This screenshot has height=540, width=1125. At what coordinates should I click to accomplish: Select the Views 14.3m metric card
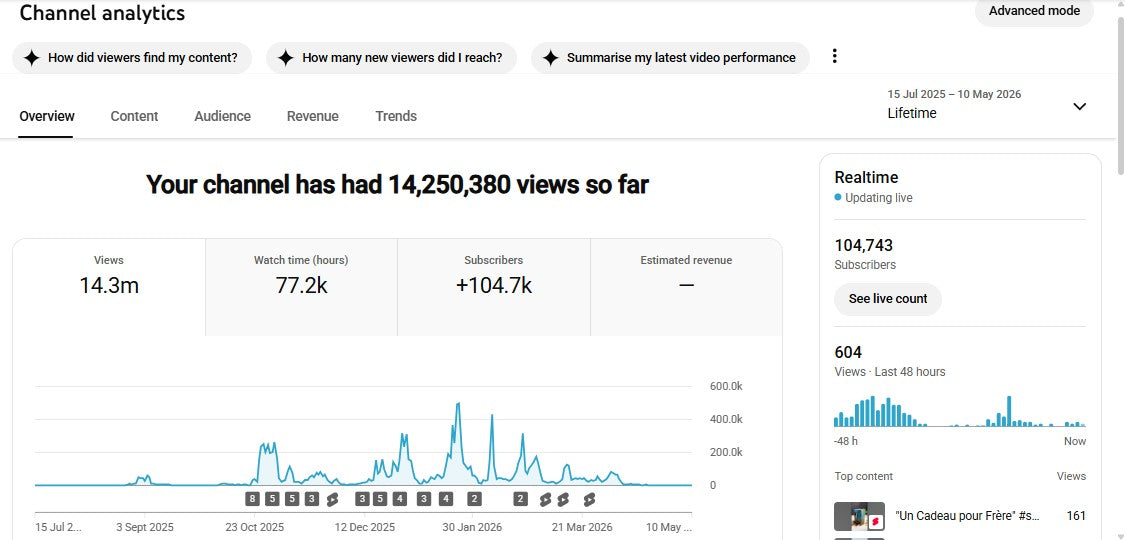click(x=109, y=287)
